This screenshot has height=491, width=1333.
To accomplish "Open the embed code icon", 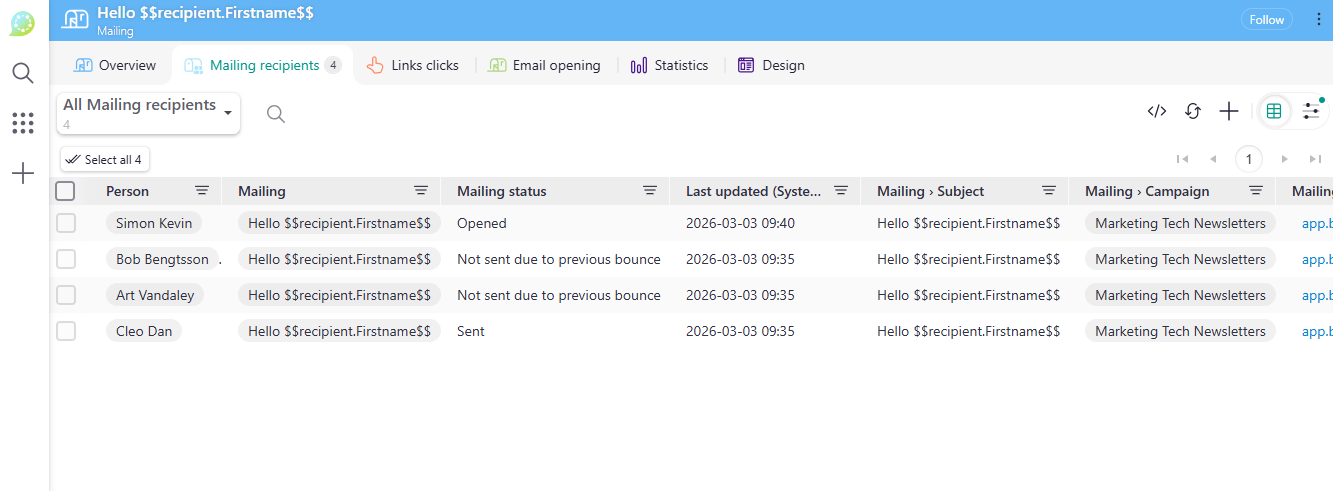I will (x=1157, y=112).
